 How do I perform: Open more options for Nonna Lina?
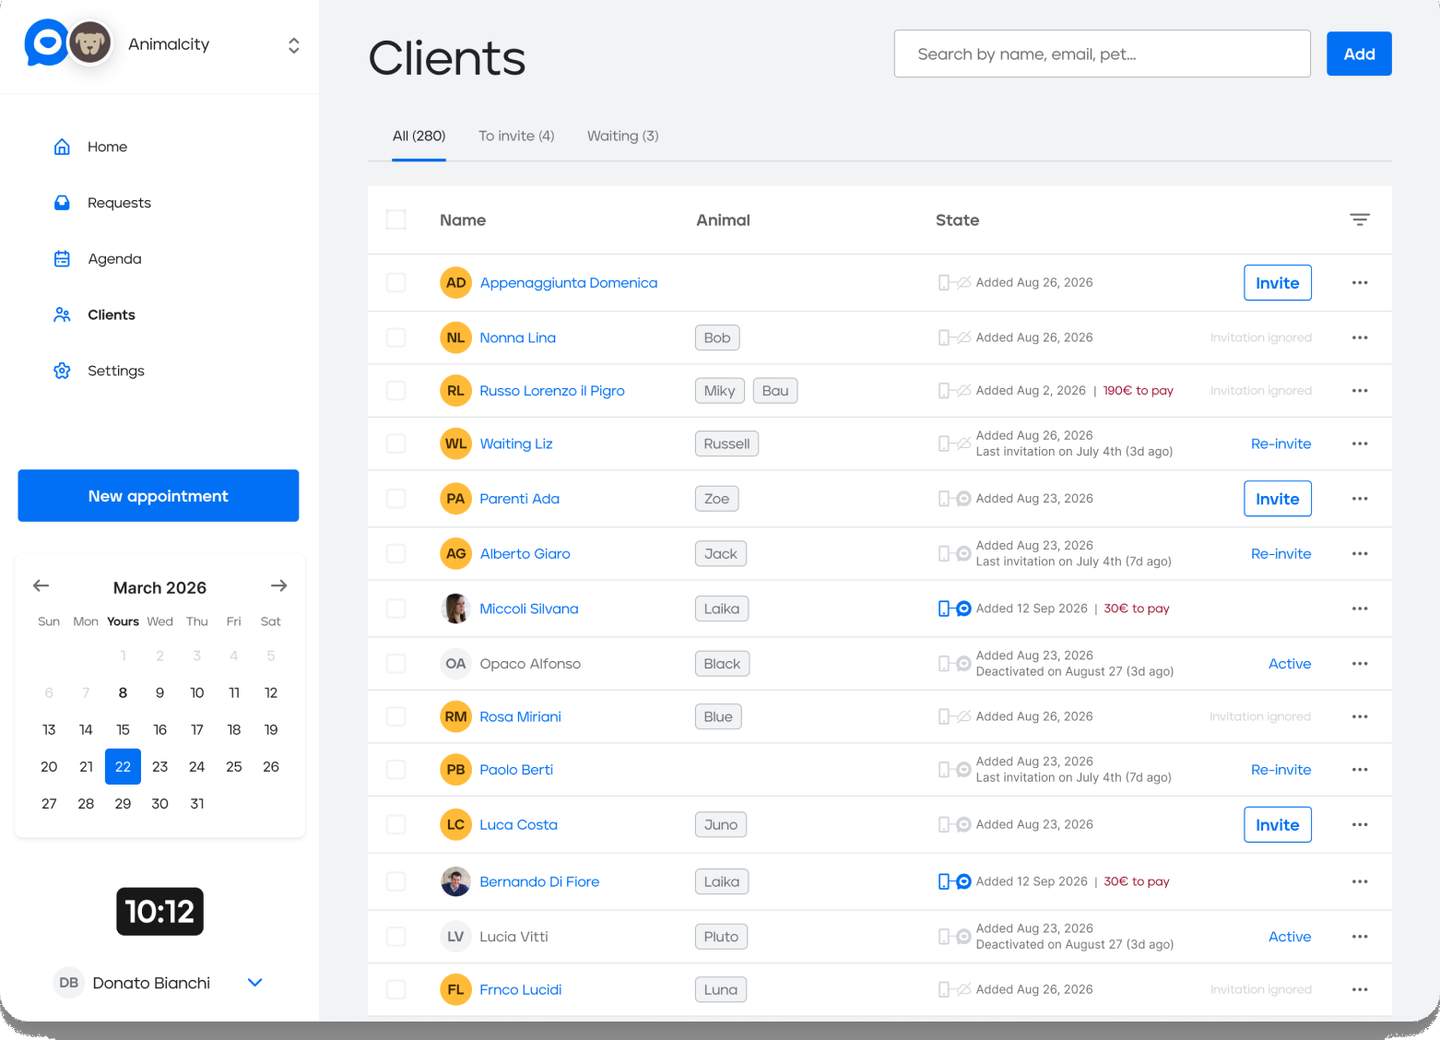[x=1359, y=338]
